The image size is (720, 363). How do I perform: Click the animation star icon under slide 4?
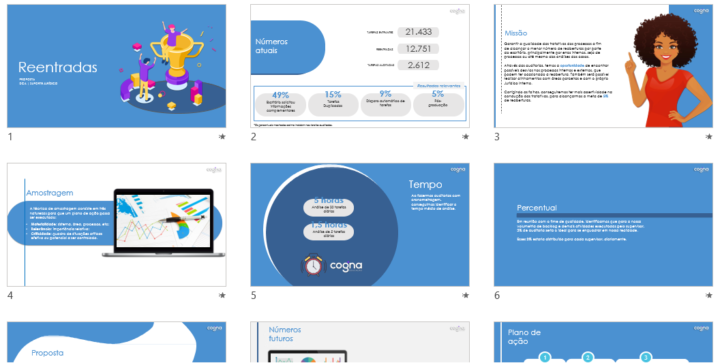(x=222, y=295)
